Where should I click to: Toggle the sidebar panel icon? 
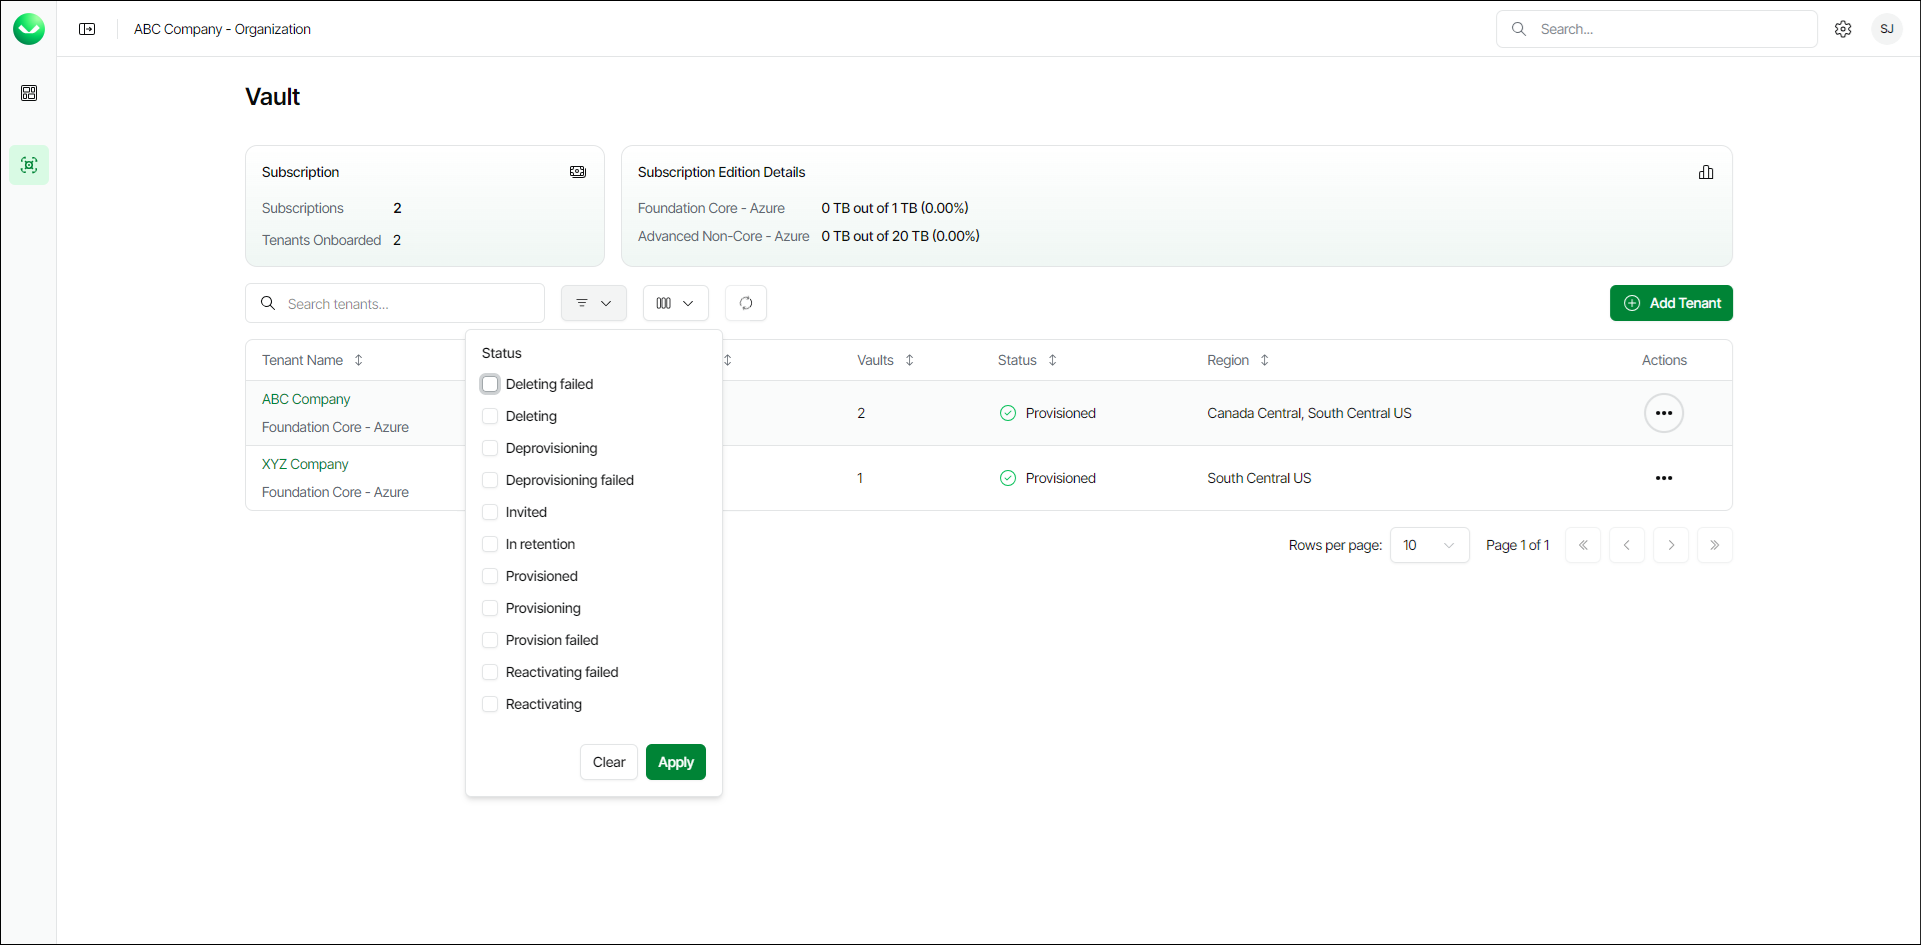(x=87, y=29)
